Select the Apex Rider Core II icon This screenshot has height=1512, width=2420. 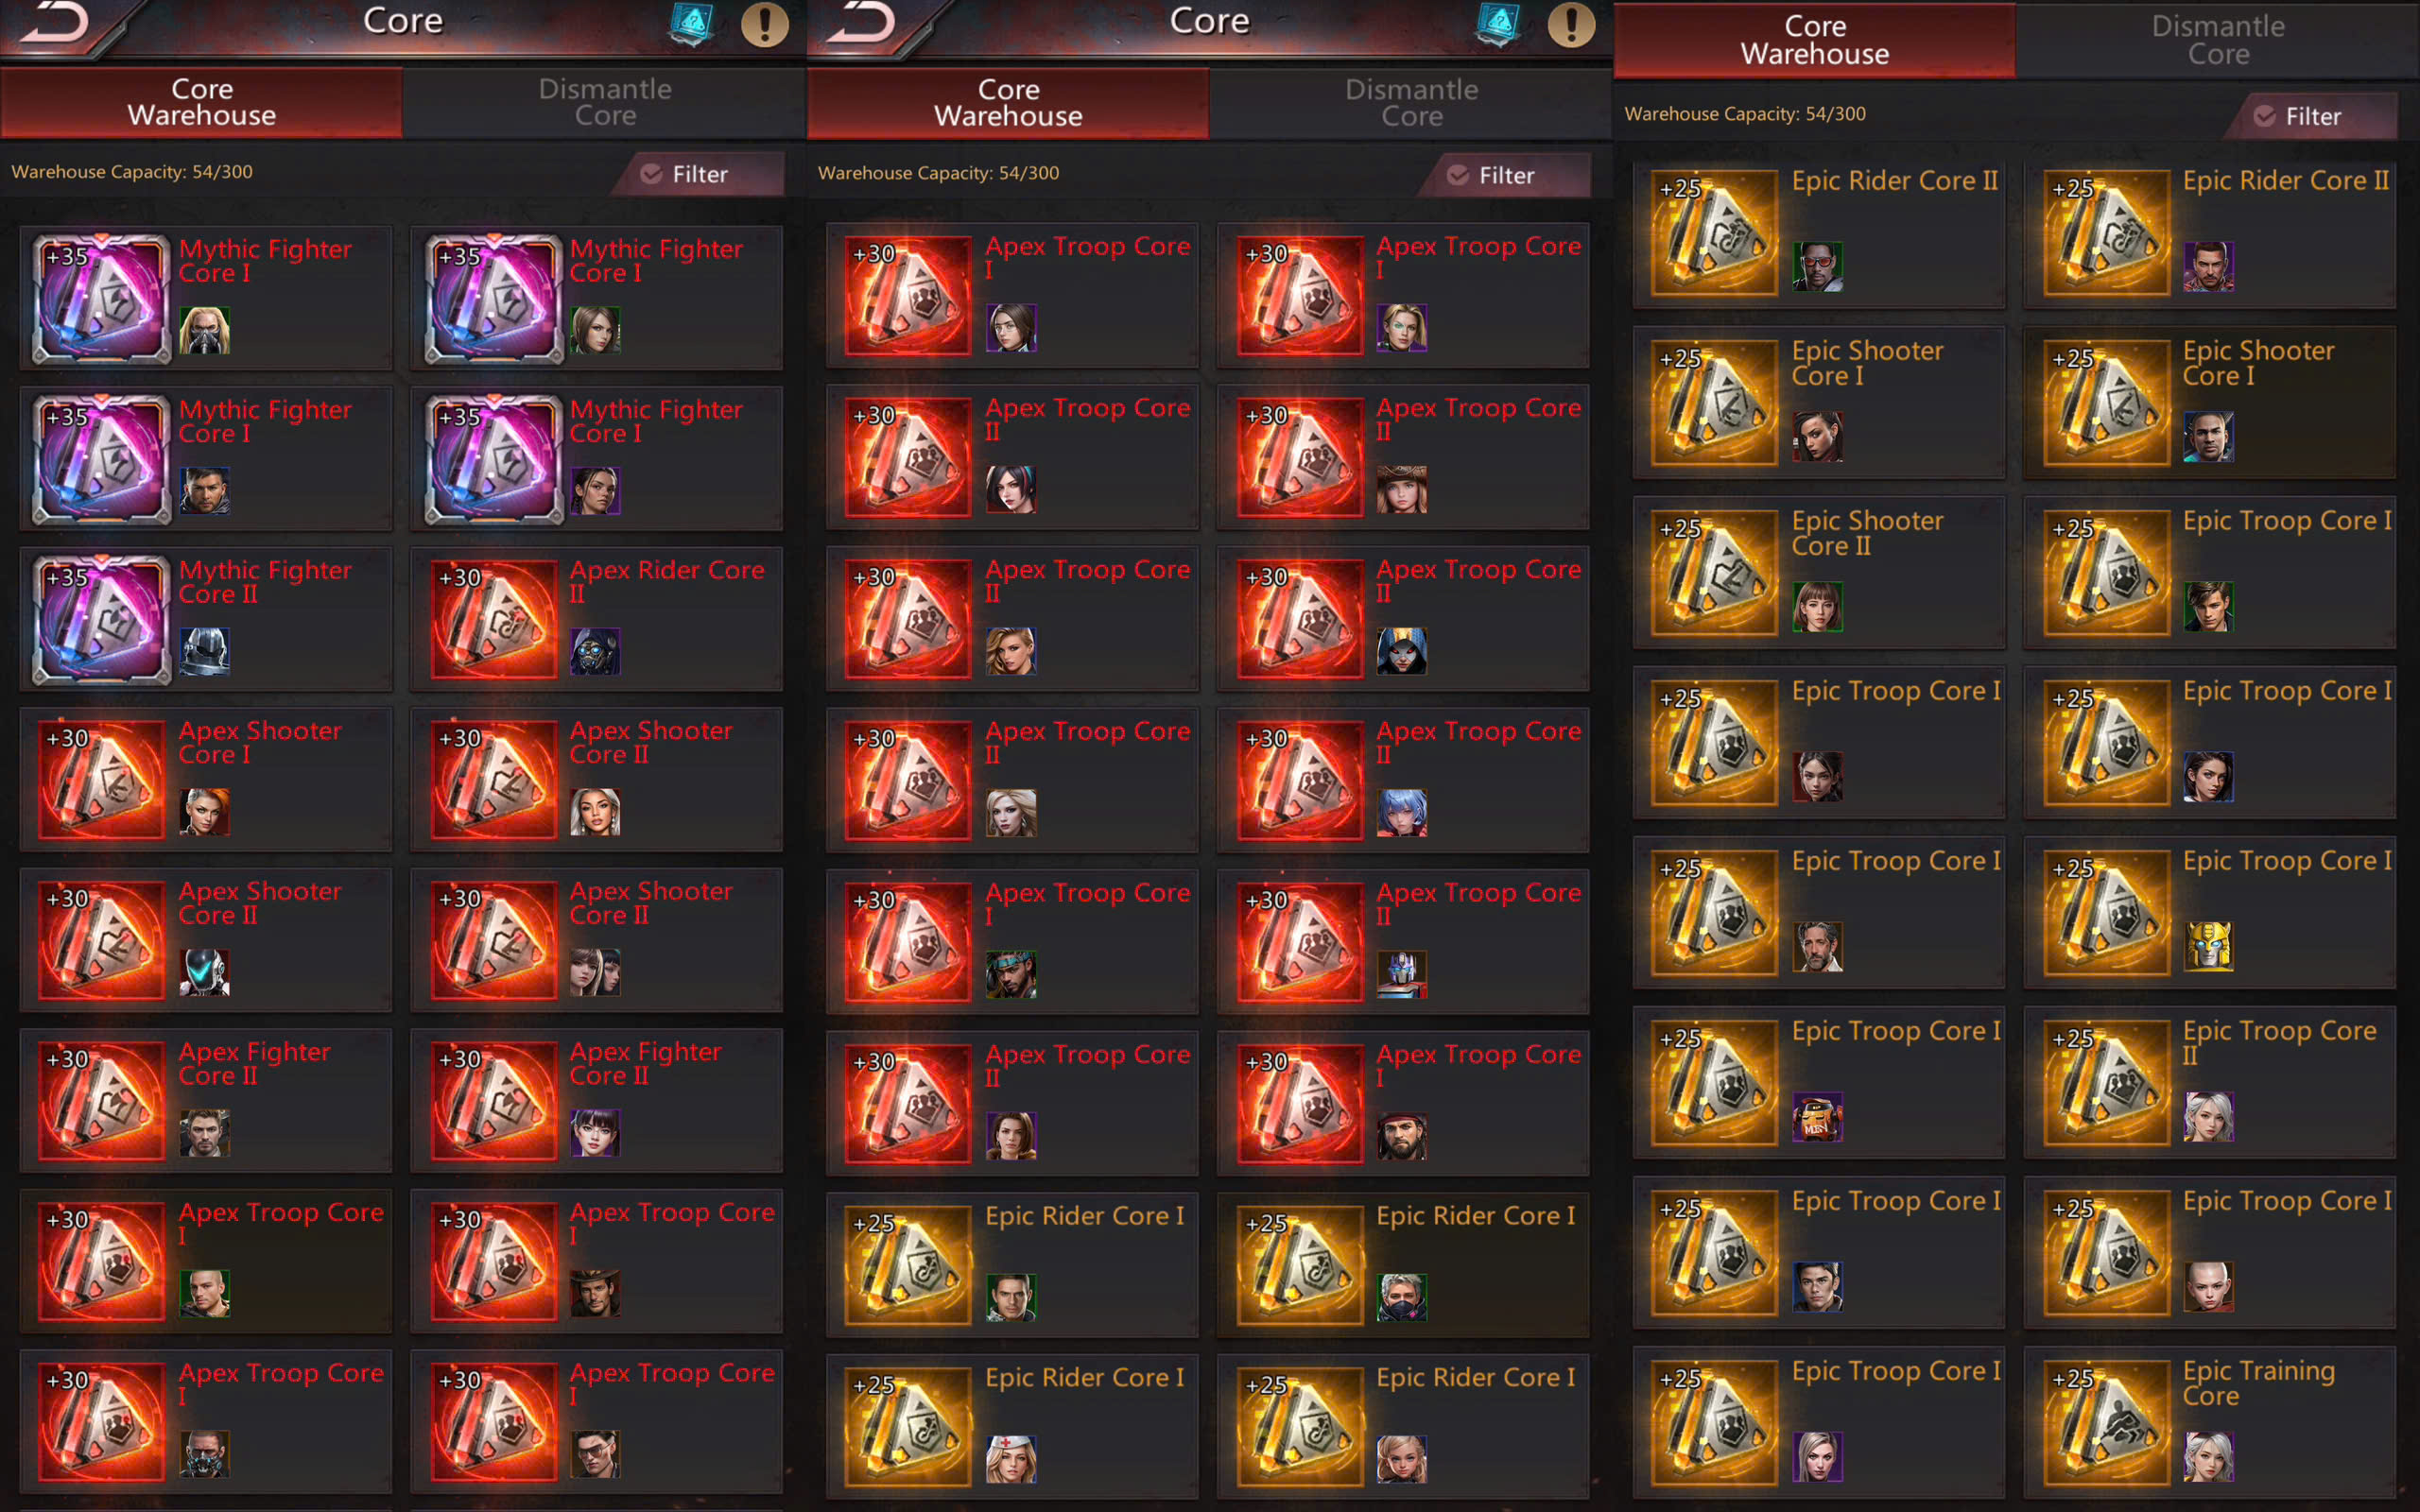(x=494, y=619)
